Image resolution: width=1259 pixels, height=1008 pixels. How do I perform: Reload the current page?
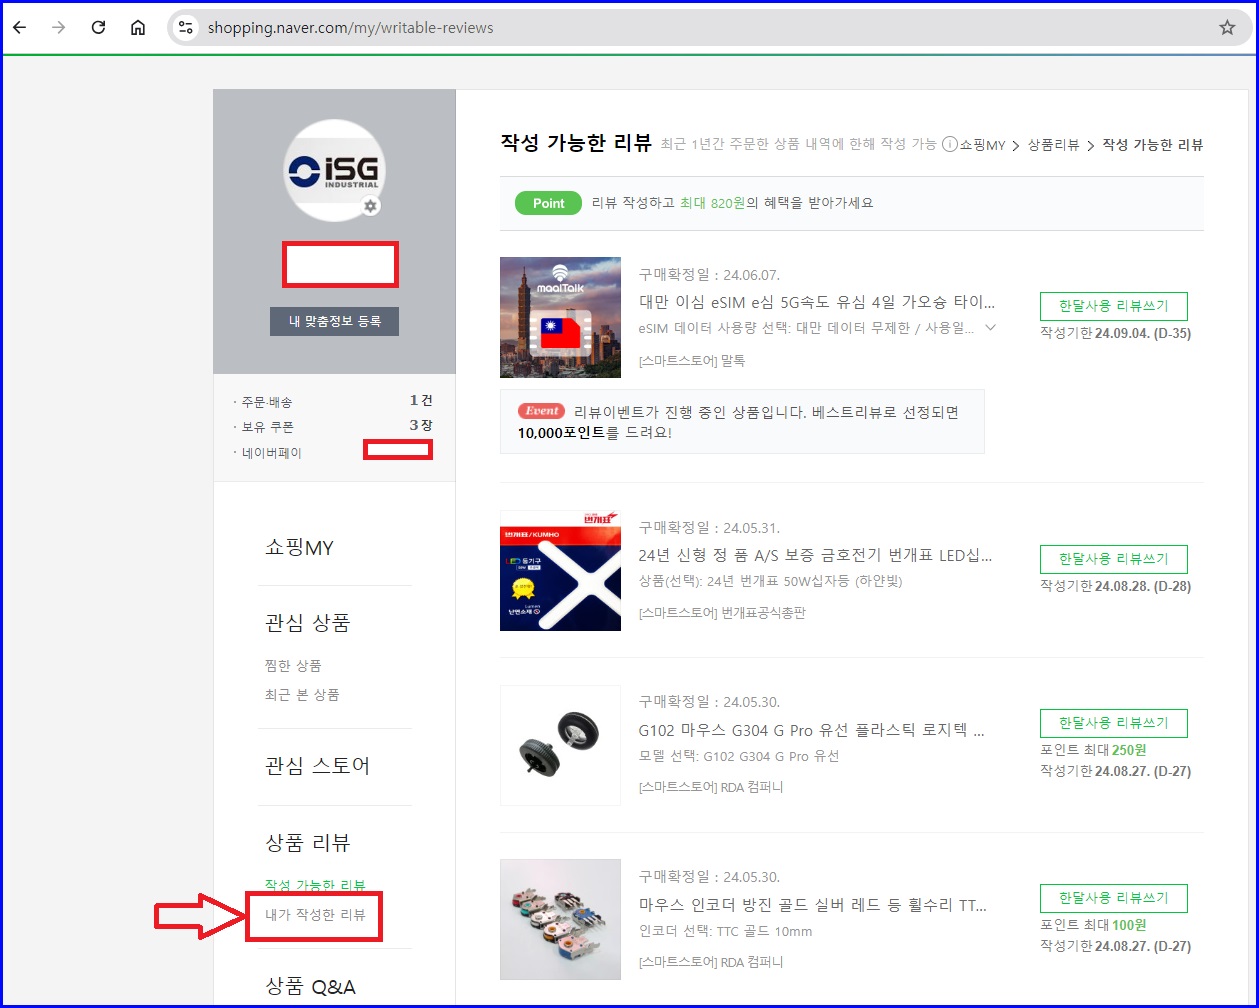(98, 28)
